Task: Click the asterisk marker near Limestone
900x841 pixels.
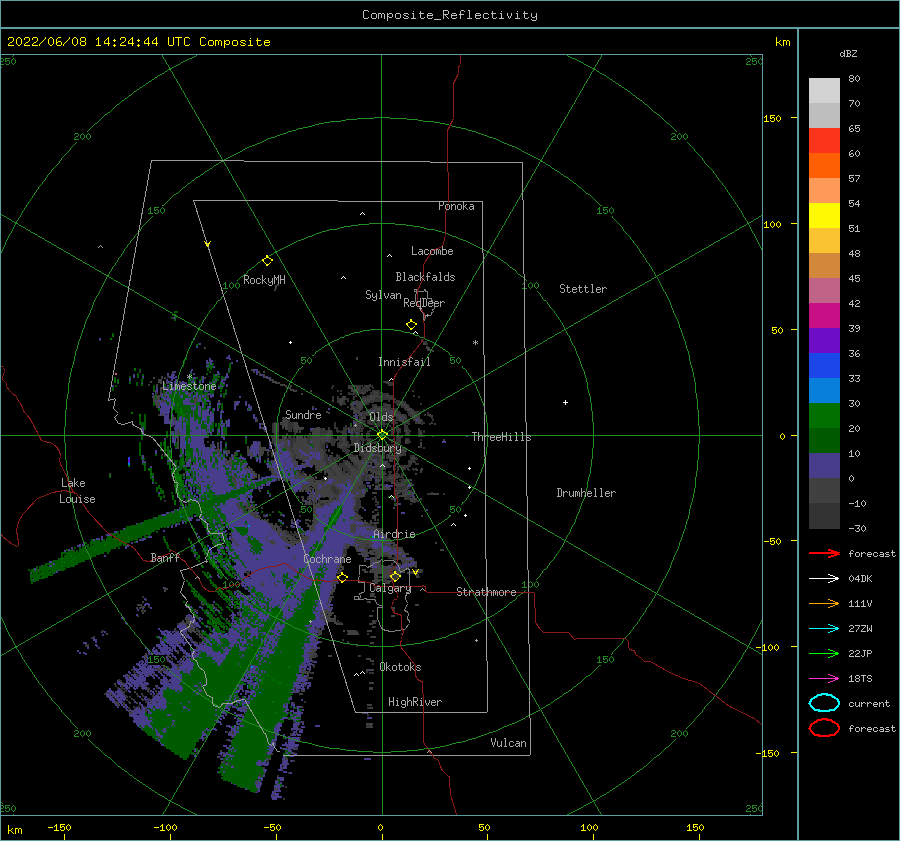Action: coord(189,377)
